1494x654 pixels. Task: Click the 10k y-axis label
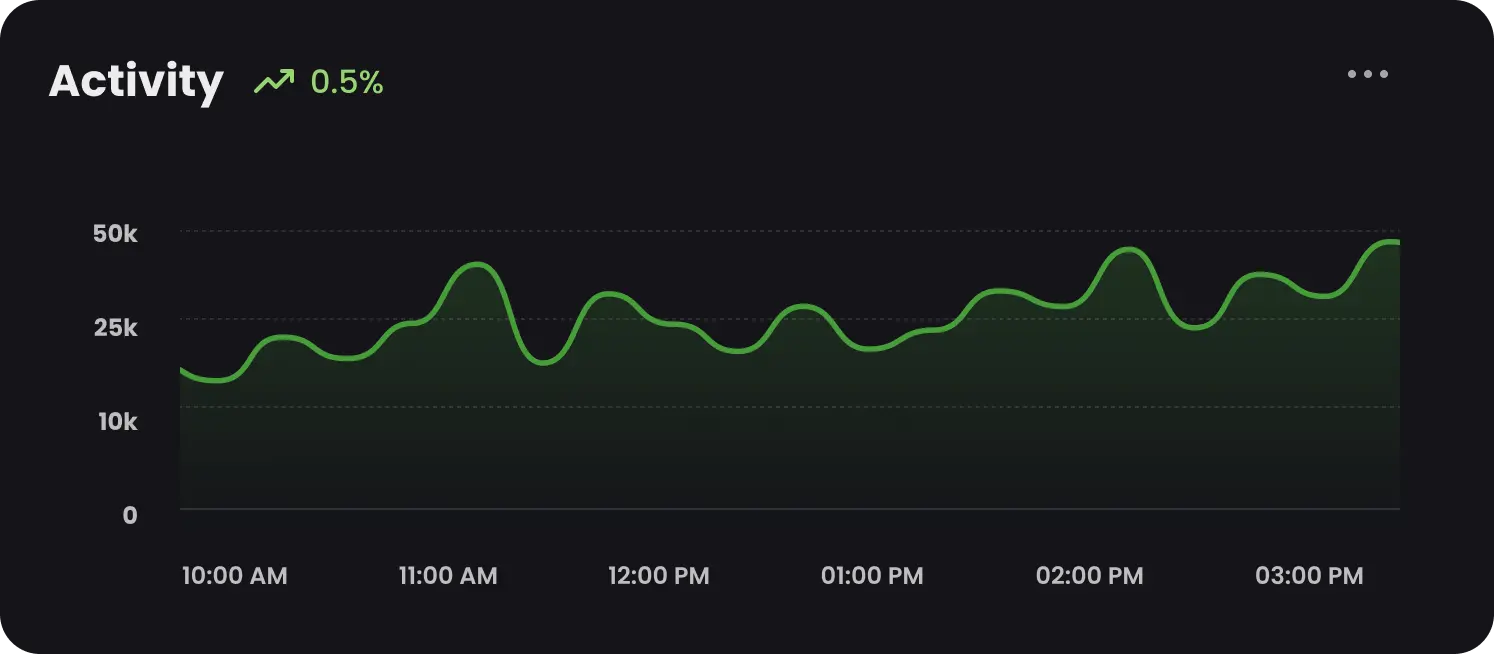click(117, 421)
